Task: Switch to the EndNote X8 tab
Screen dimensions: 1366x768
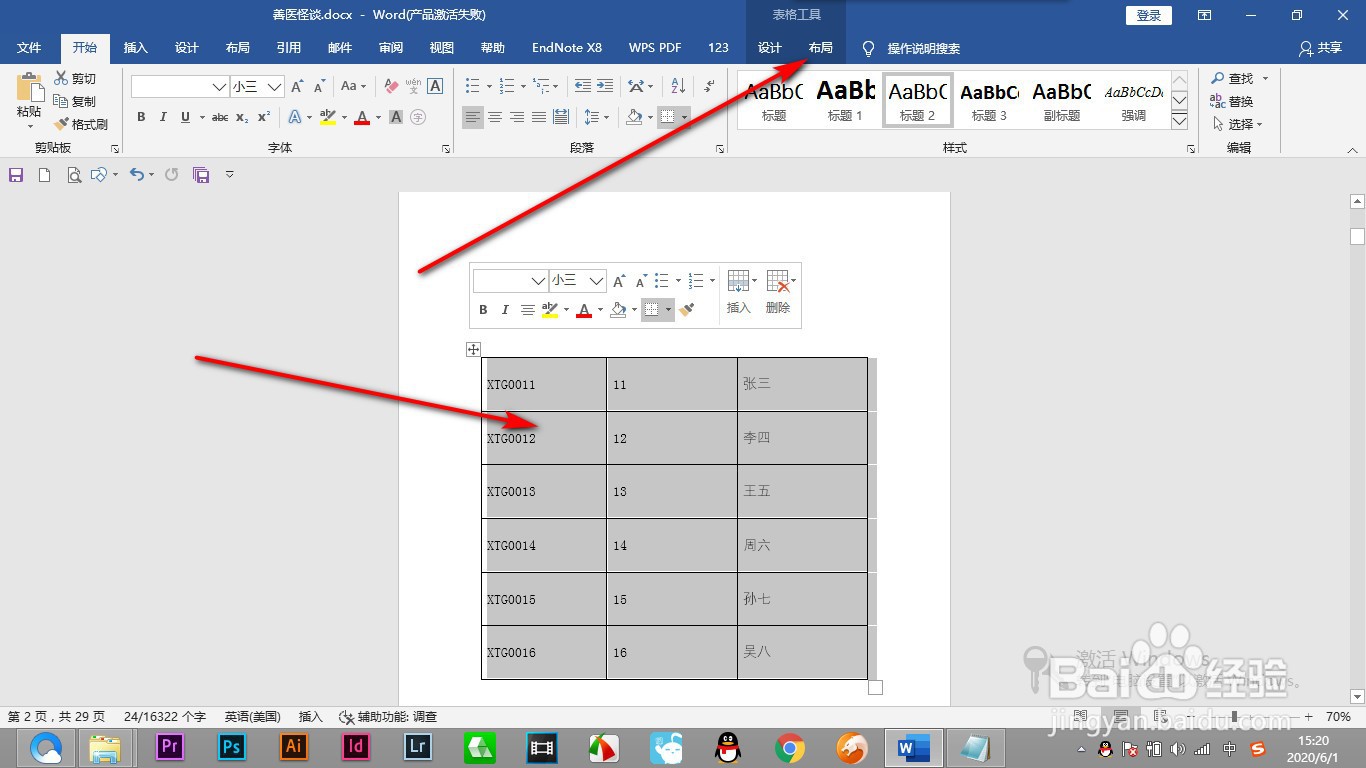Action: point(567,48)
